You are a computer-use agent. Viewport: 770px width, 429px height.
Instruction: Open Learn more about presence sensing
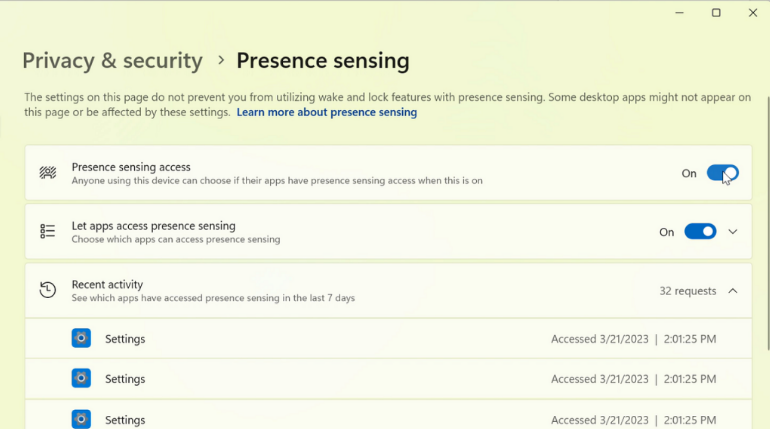(x=326, y=113)
